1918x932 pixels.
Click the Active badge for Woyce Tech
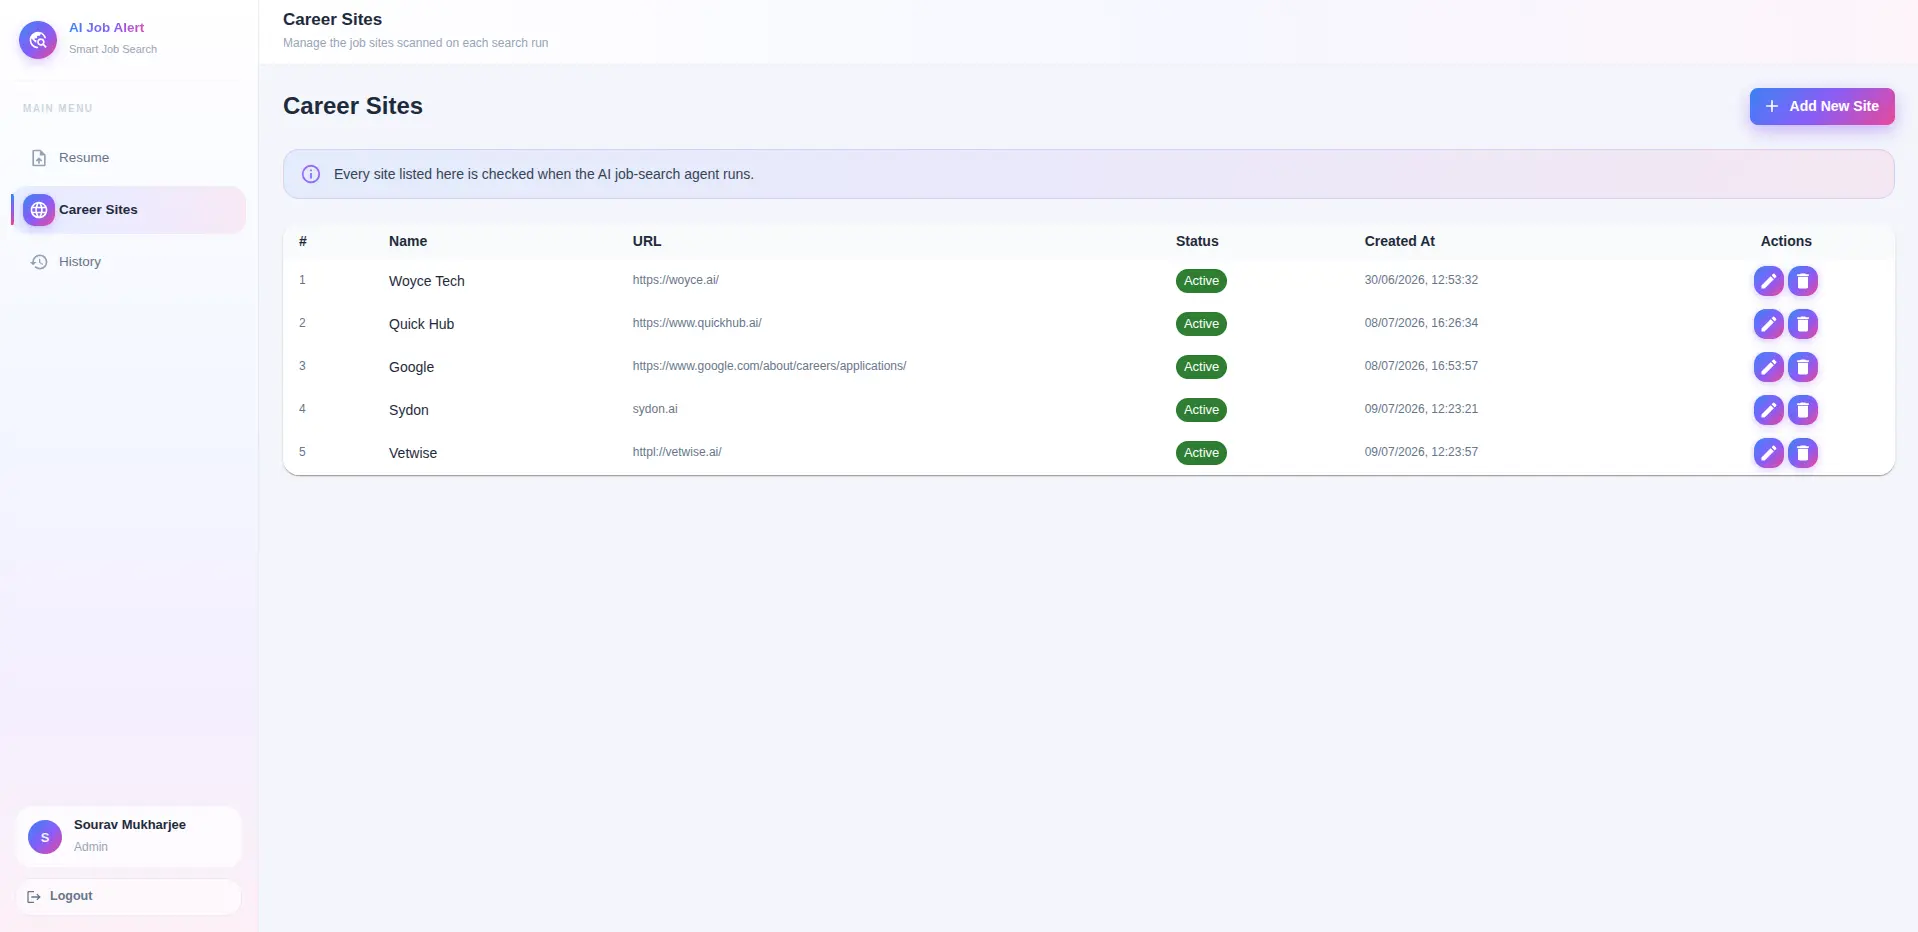click(x=1201, y=281)
